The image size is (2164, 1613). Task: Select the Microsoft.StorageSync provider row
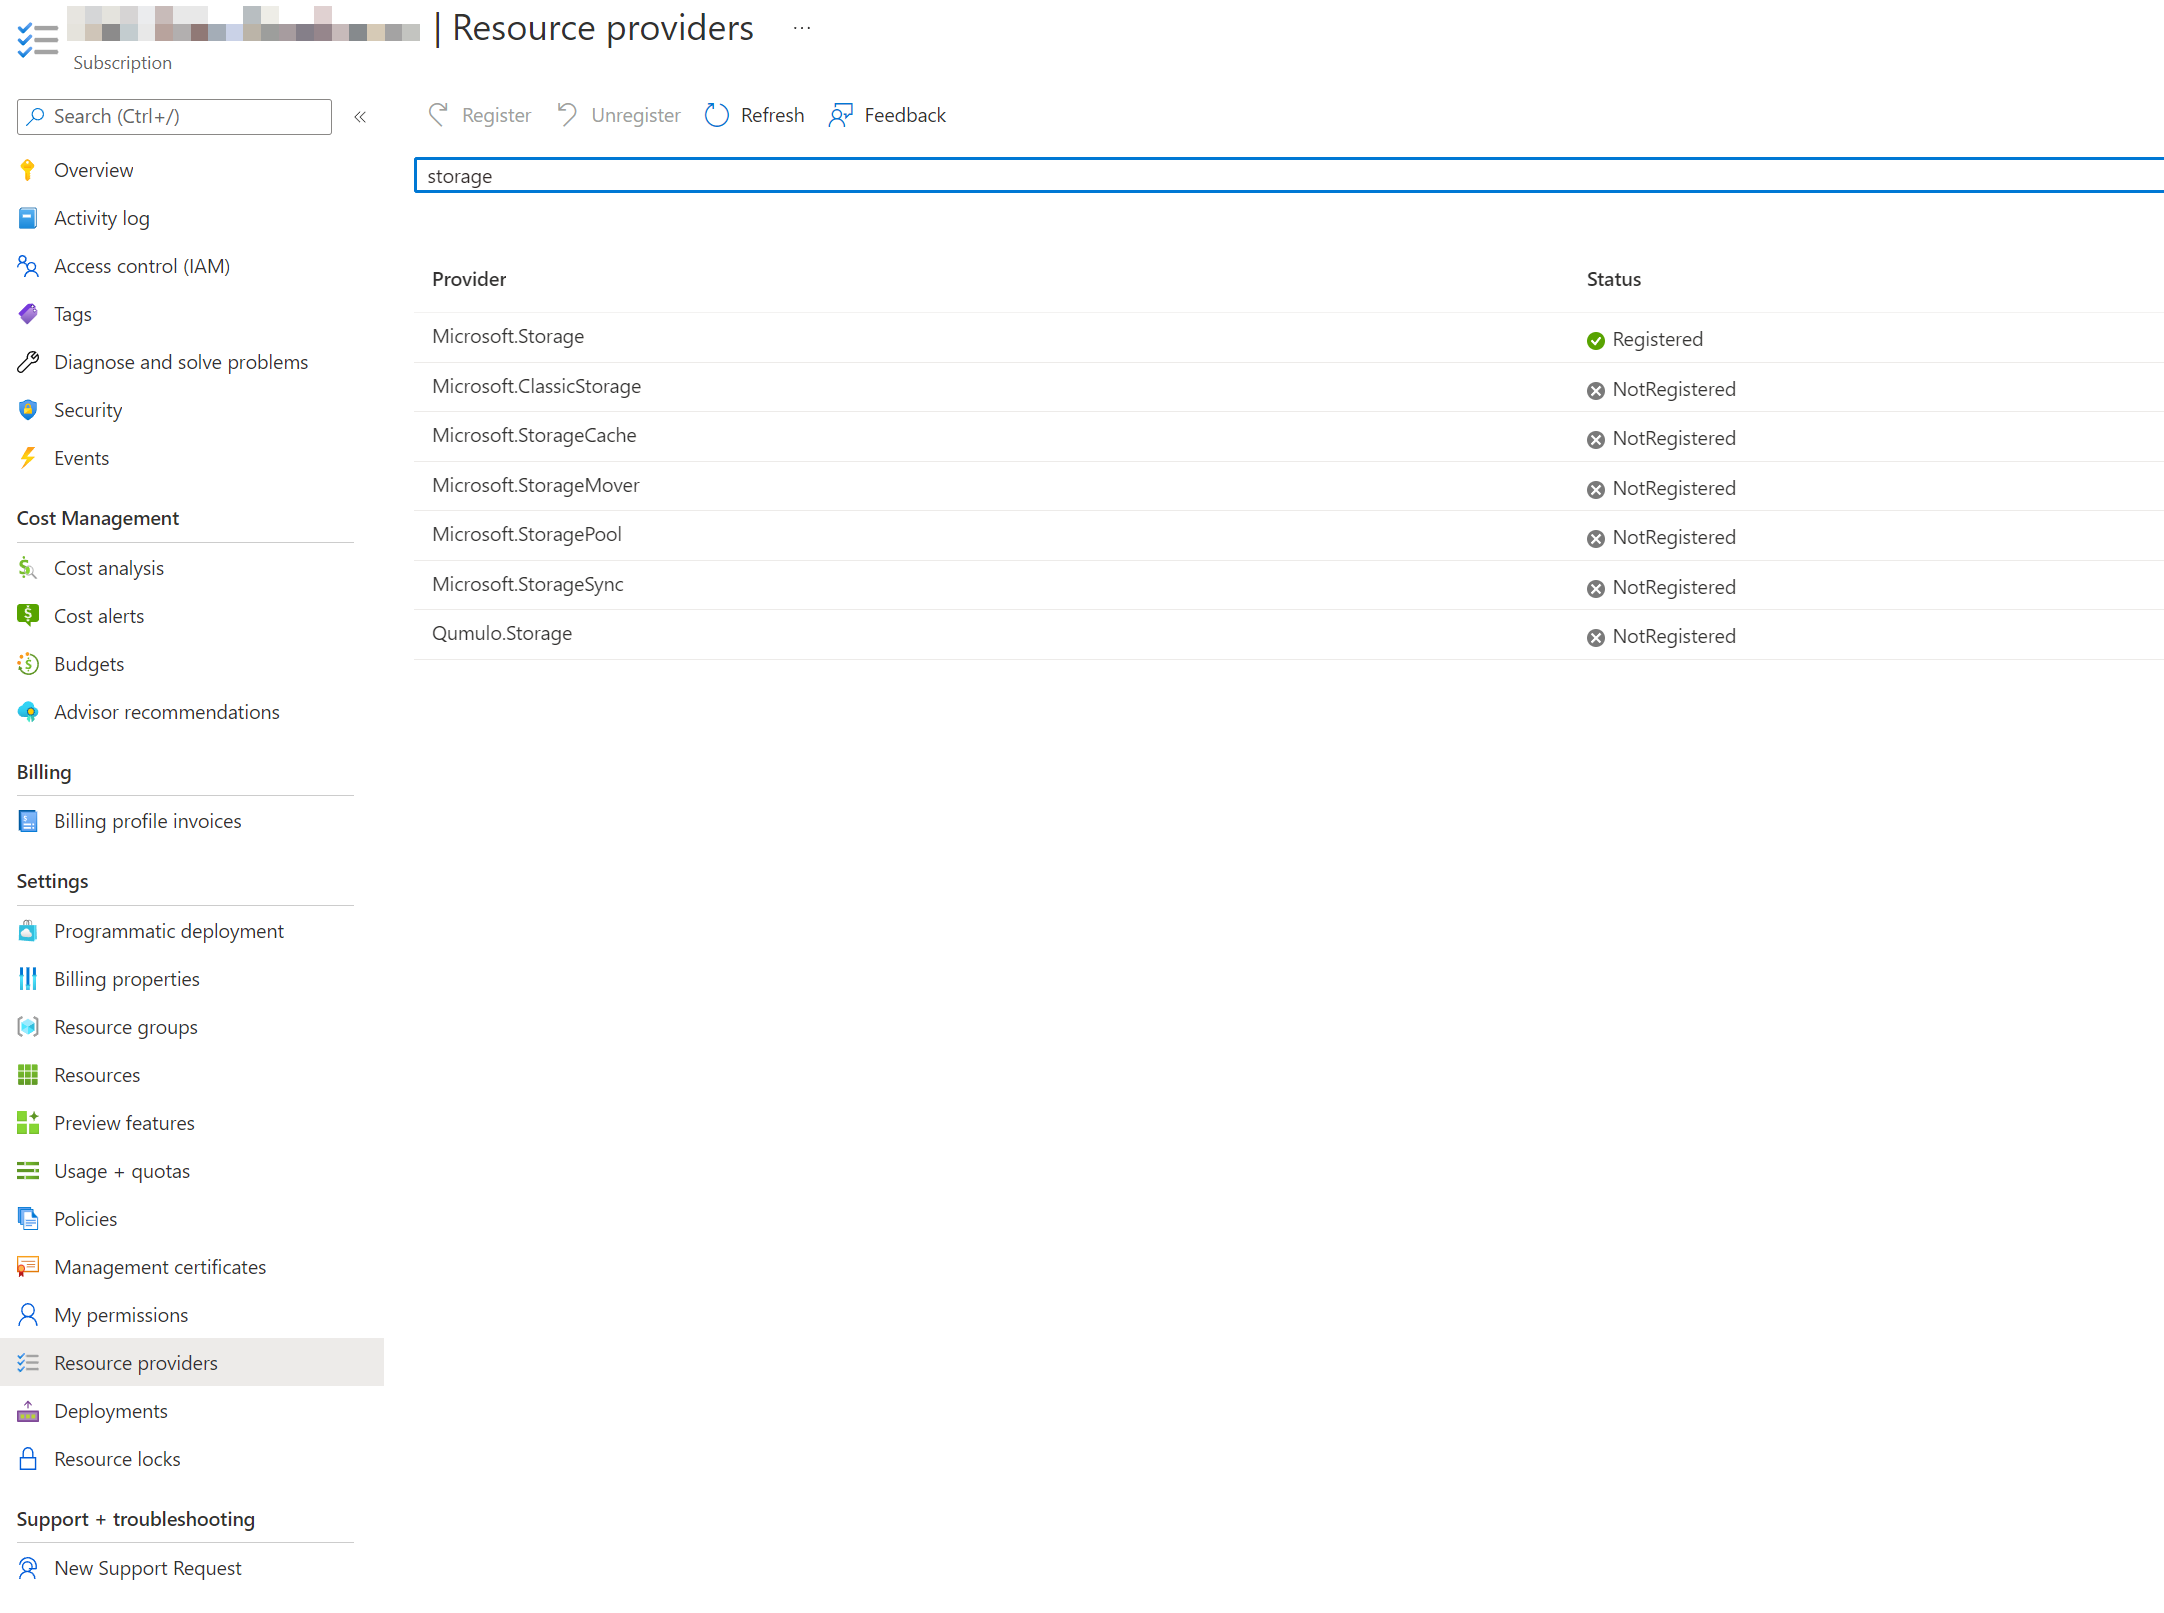point(527,585)
